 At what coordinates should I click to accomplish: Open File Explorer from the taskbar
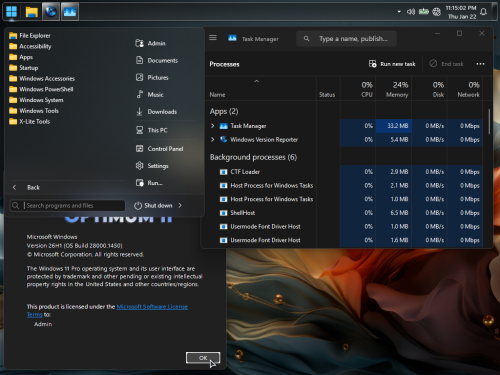pyautogui.click(x=31, y=12)
